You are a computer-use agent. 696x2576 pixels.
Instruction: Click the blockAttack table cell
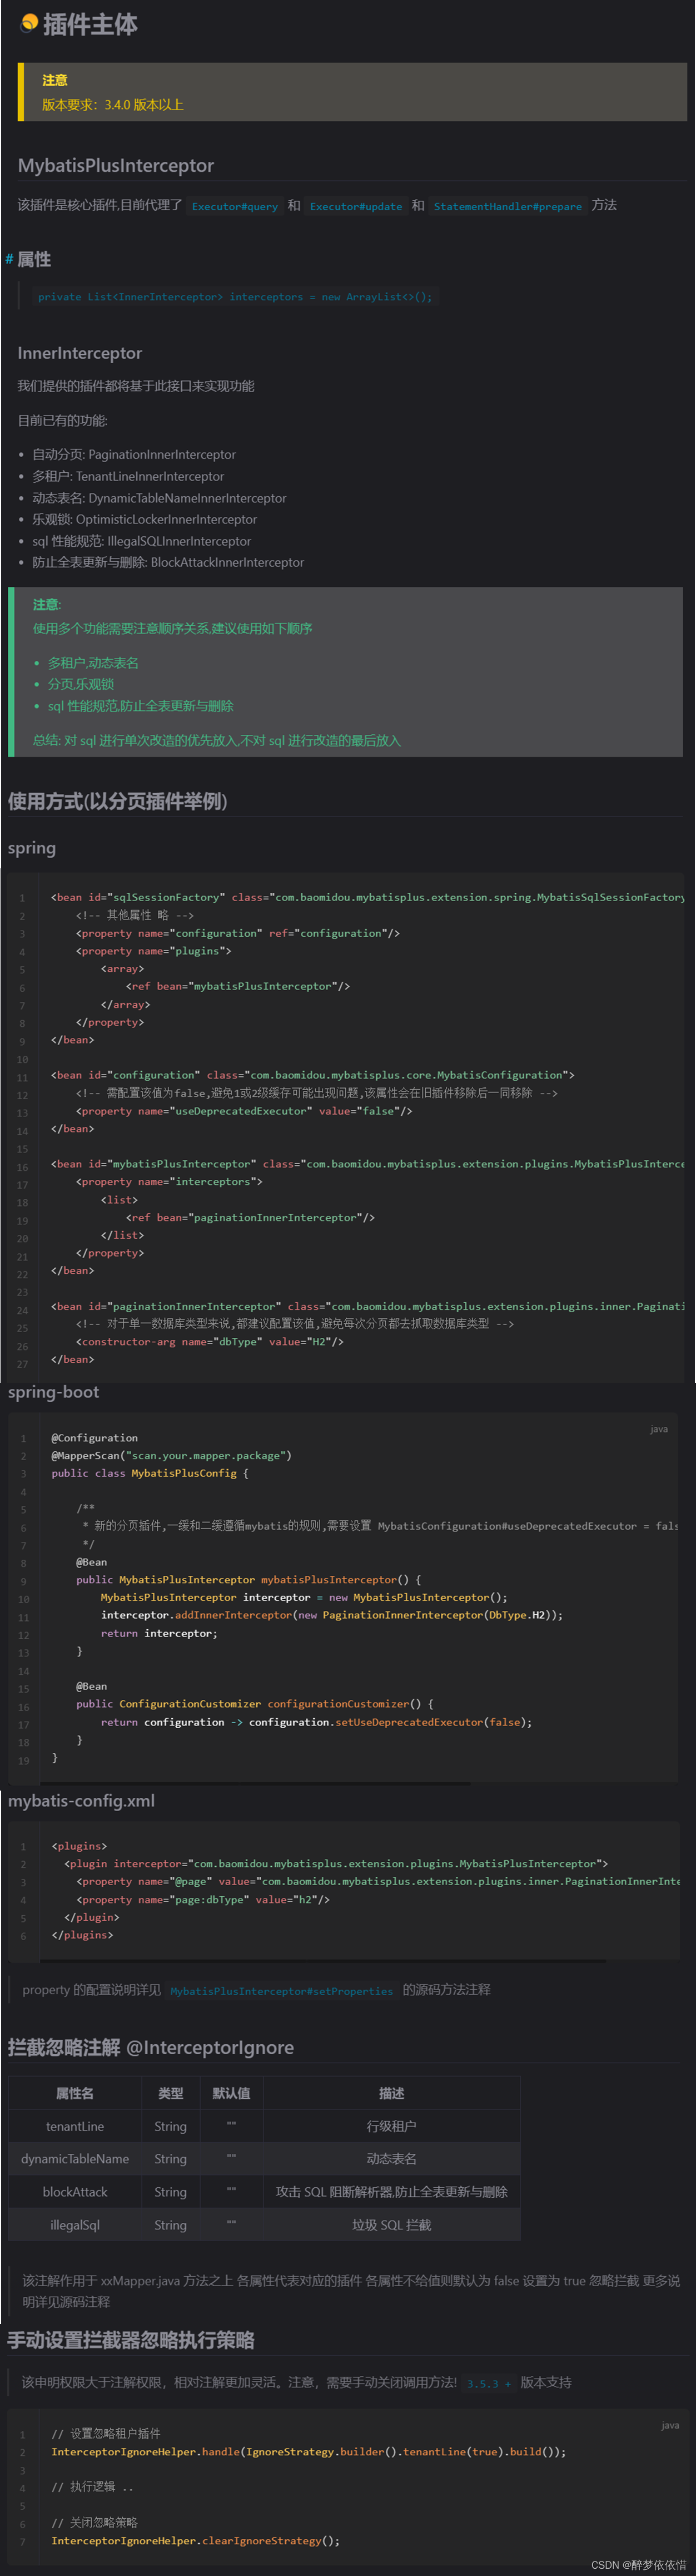pyautogui.click(x=74, y=2192)
